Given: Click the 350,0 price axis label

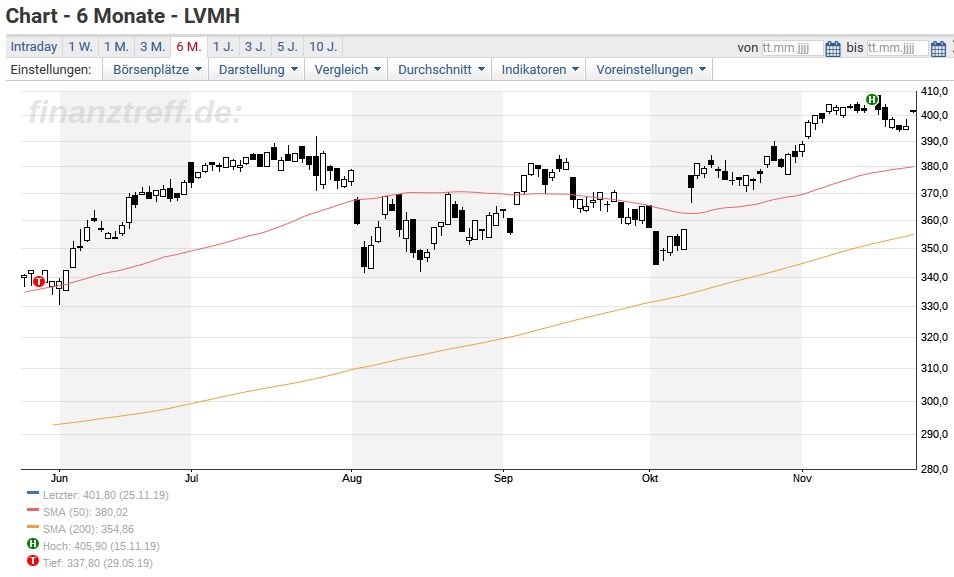Looking at the screenshot, I should point(935,248).
